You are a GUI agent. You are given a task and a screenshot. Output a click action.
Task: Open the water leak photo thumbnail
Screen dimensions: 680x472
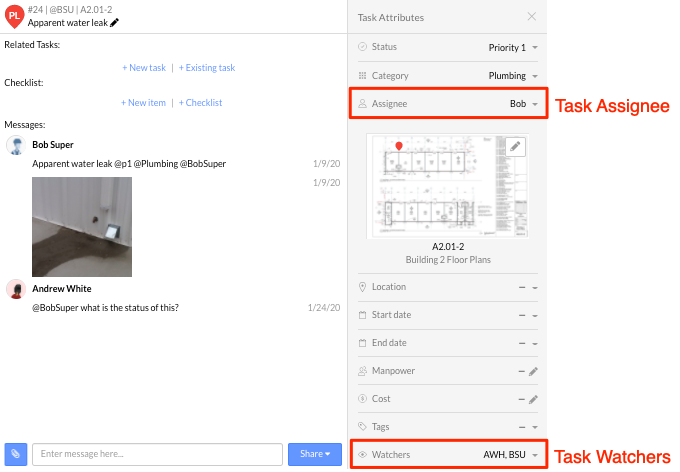point(82,227)
